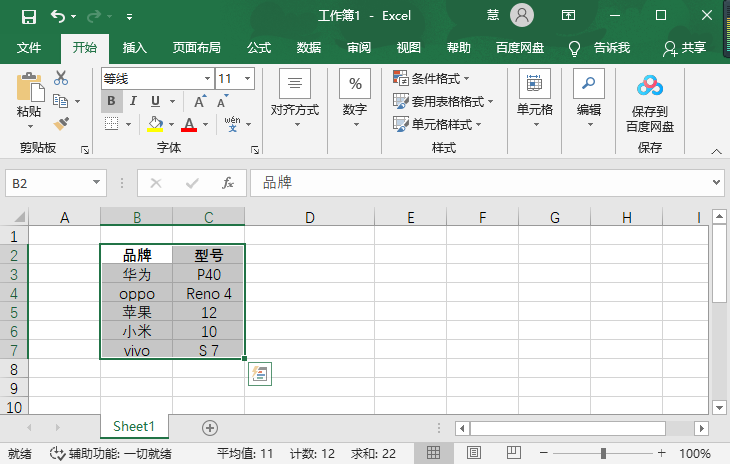This screenshot has width=730, height=464.
Task: Switch to Normal view
Action: coord(433,452)
